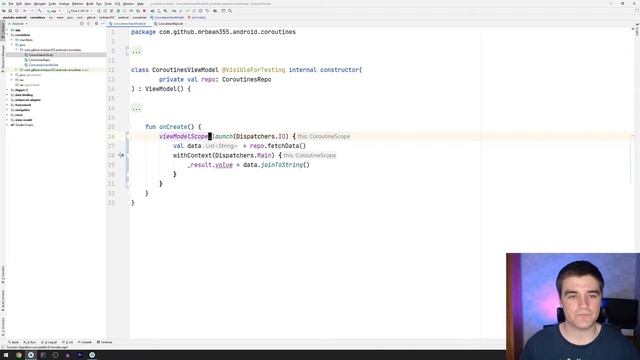The height and width of the screenshot is (360, 640).
Task: Open the Help menu
Action: pos(140,4)
